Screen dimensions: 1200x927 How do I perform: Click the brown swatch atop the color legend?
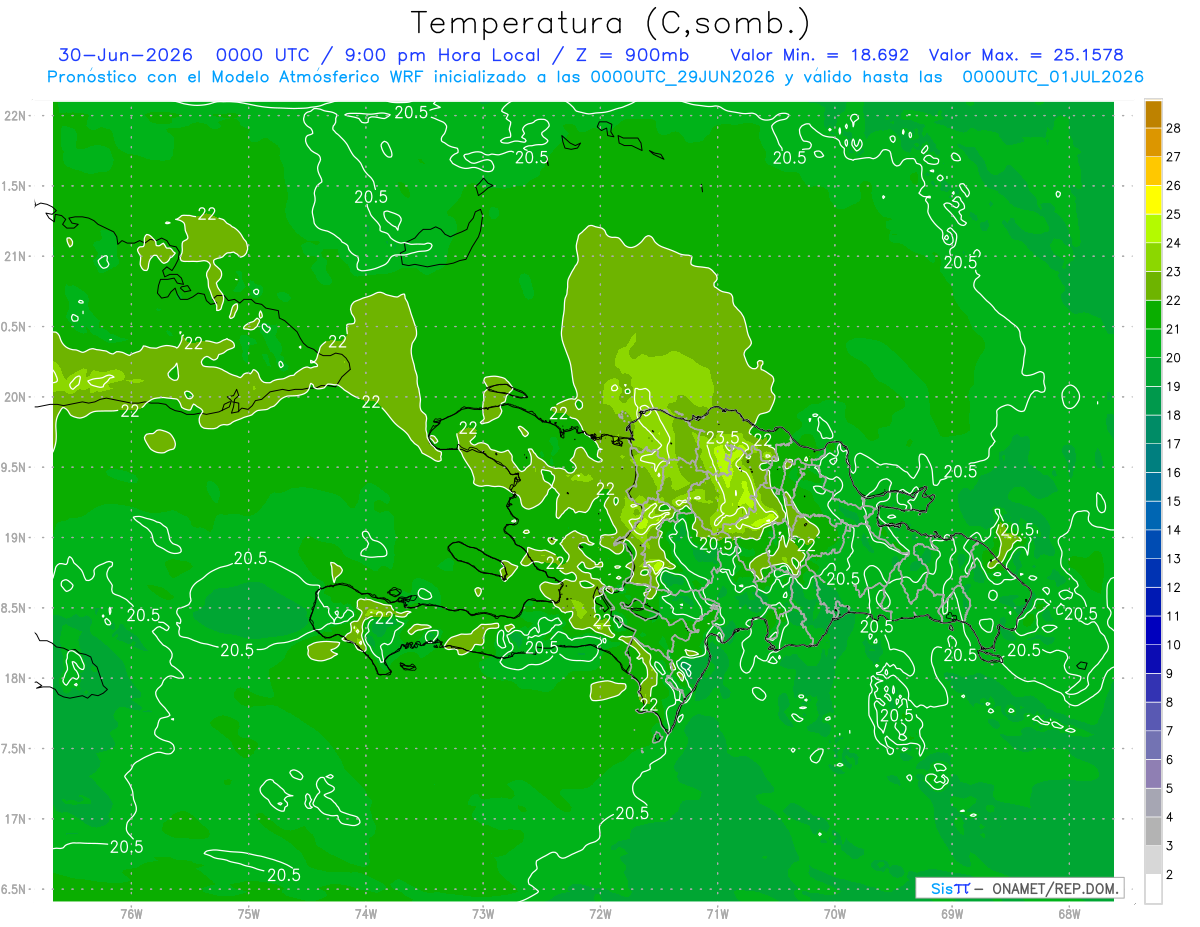[1153, 115]
